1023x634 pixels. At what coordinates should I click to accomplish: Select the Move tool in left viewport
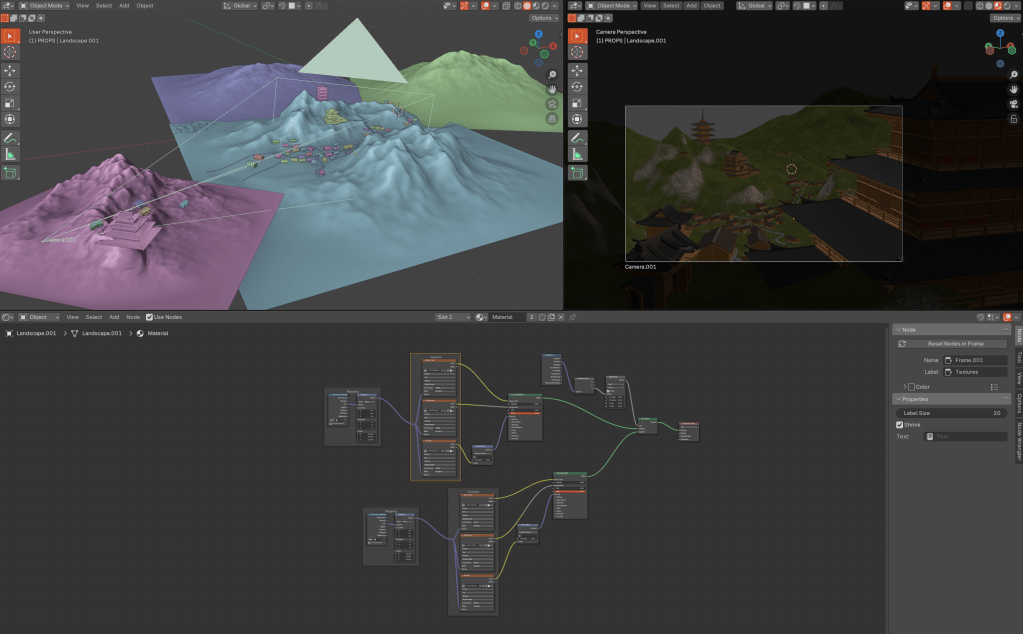[x=10, y=70]
